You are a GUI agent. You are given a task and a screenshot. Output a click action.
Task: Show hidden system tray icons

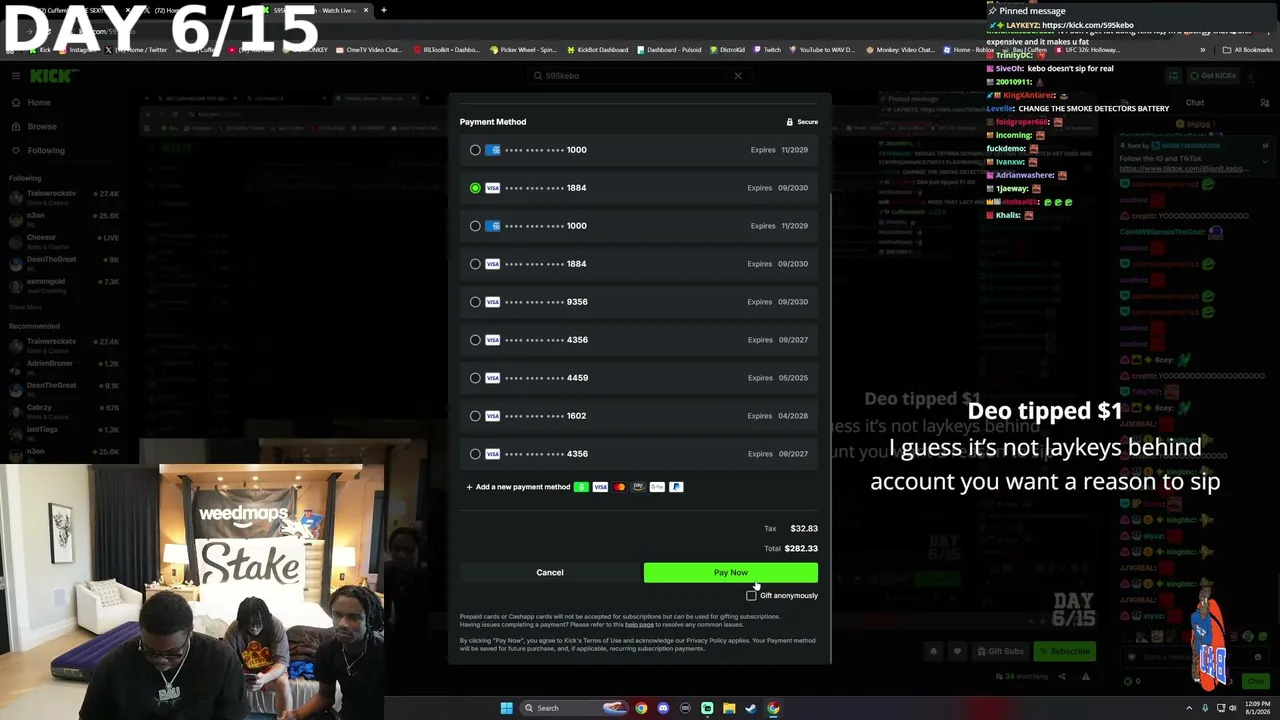point(1189,708)
